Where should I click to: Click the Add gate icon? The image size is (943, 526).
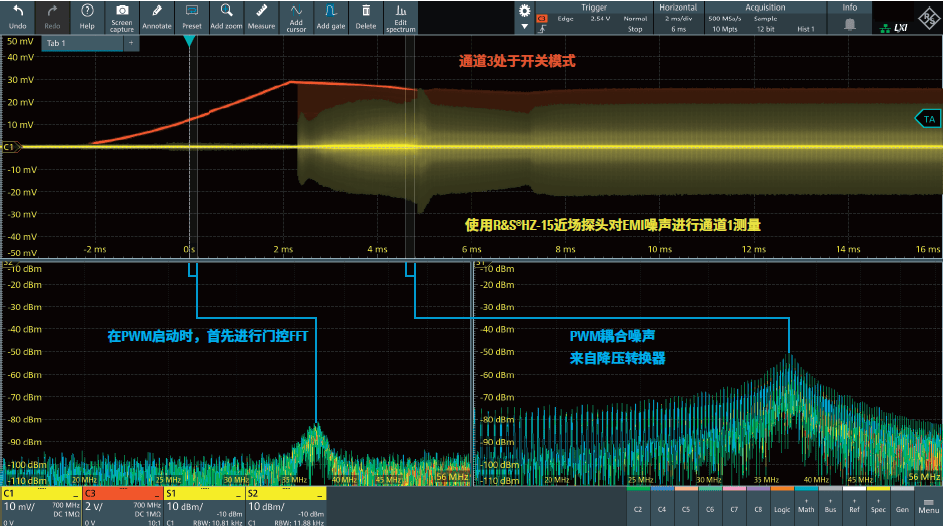coord(330,16)
